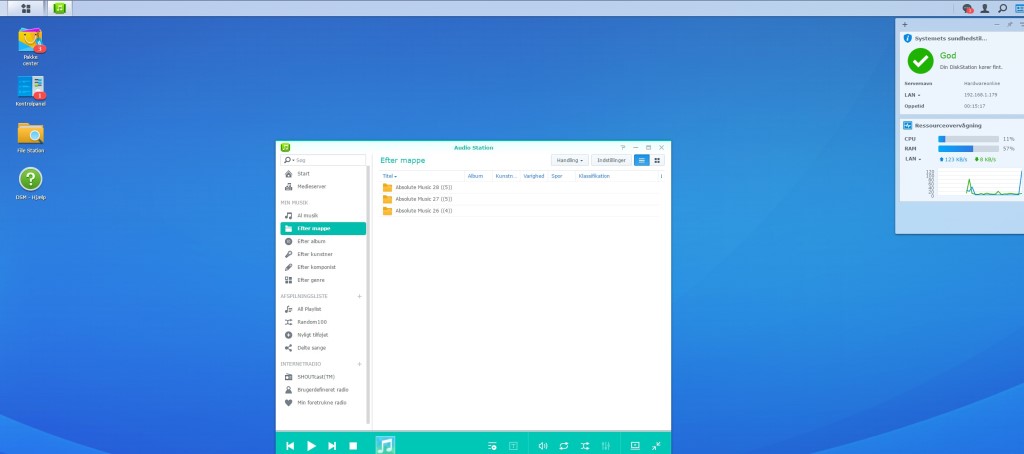
Task: Choose output device via the screen icon
Action: pos(635,446)
